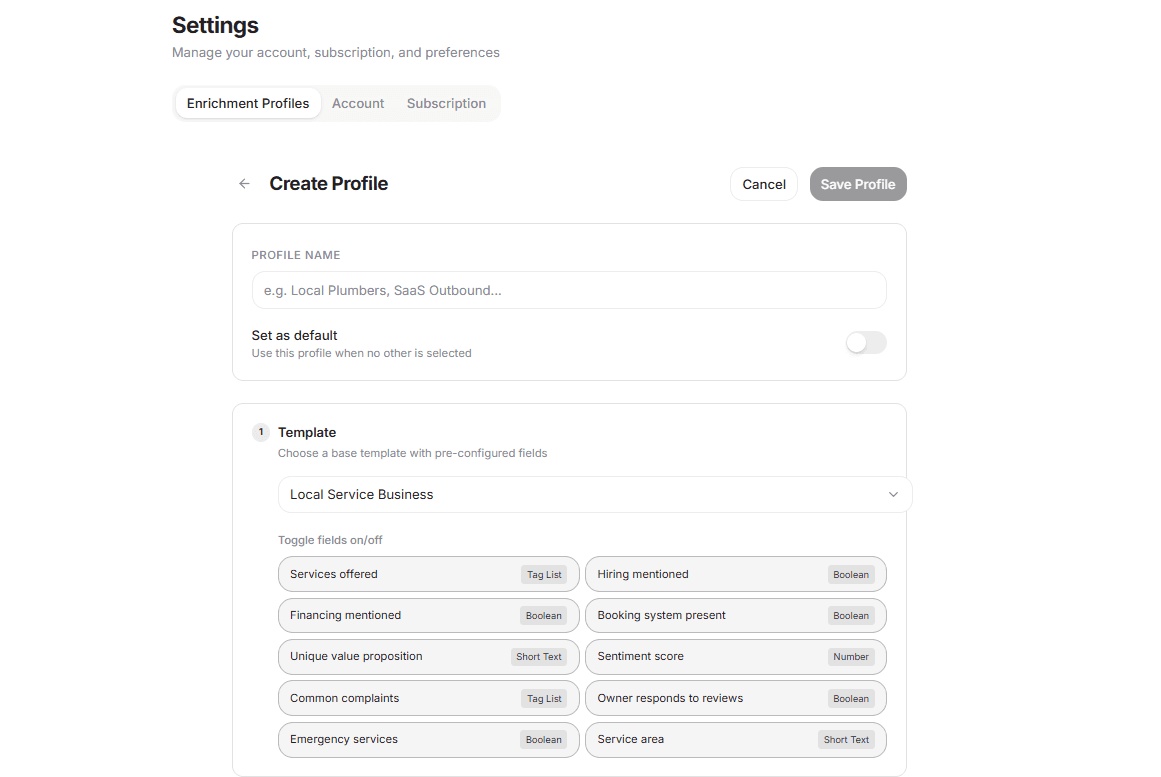Toggle the Owner responds to reviews field
Viewport: 1161px width, 777px height.
(x=735, y=699)
